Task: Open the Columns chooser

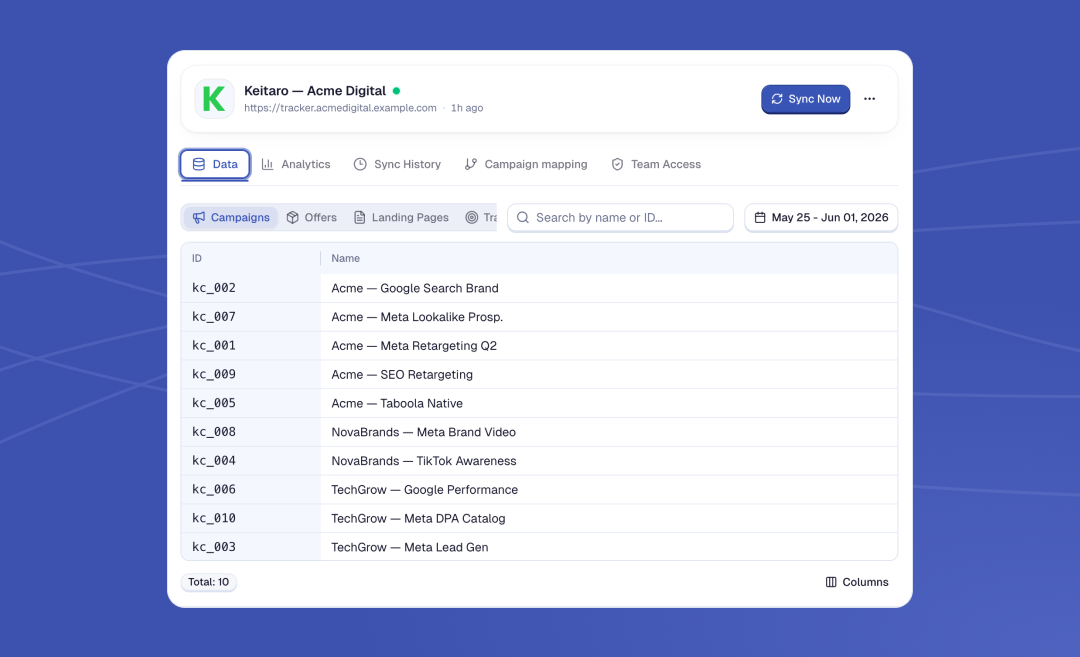Action: pos(857,583)
